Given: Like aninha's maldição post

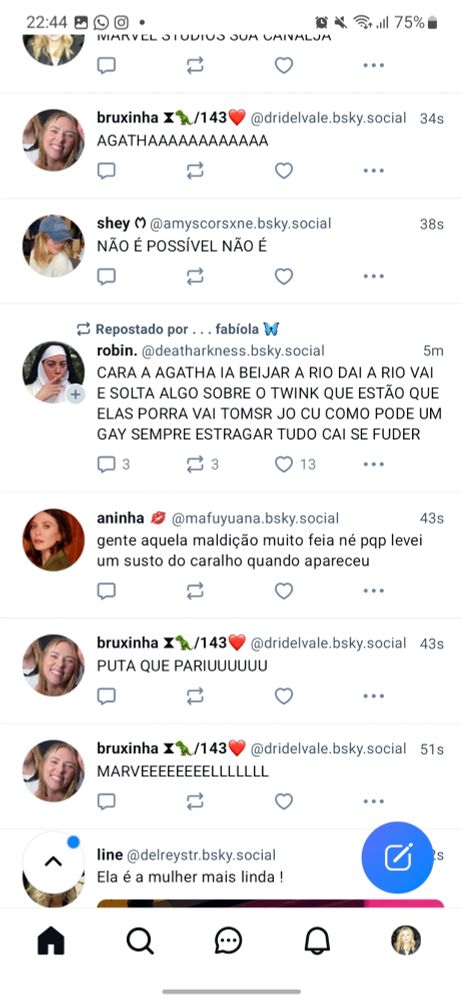Looking at the screenshot, I should (x=284, y=591).
